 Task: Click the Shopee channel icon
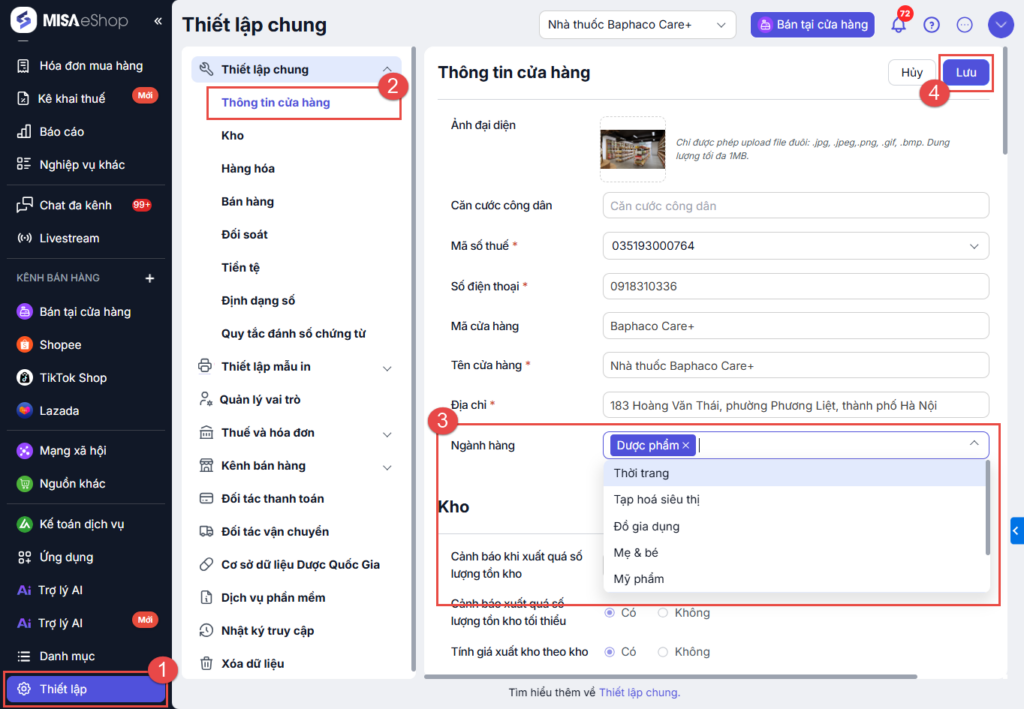pos(24,345)
